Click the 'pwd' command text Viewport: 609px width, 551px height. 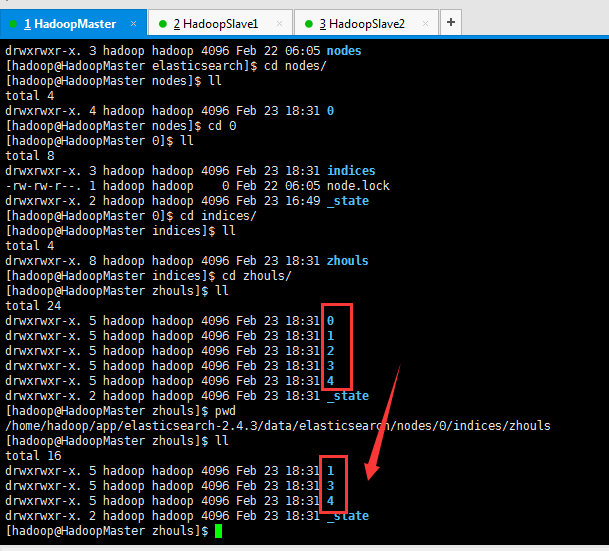(225, 411)
